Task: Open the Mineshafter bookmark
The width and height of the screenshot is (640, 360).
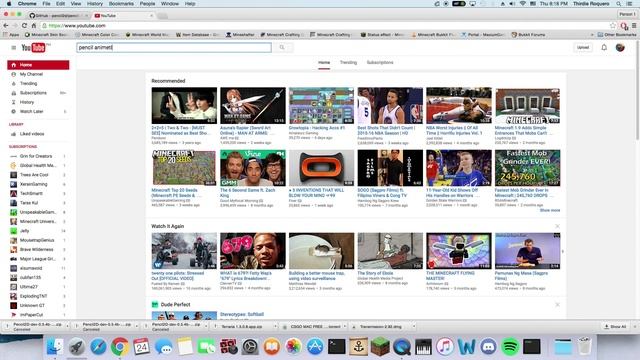Action: point(240,35)
